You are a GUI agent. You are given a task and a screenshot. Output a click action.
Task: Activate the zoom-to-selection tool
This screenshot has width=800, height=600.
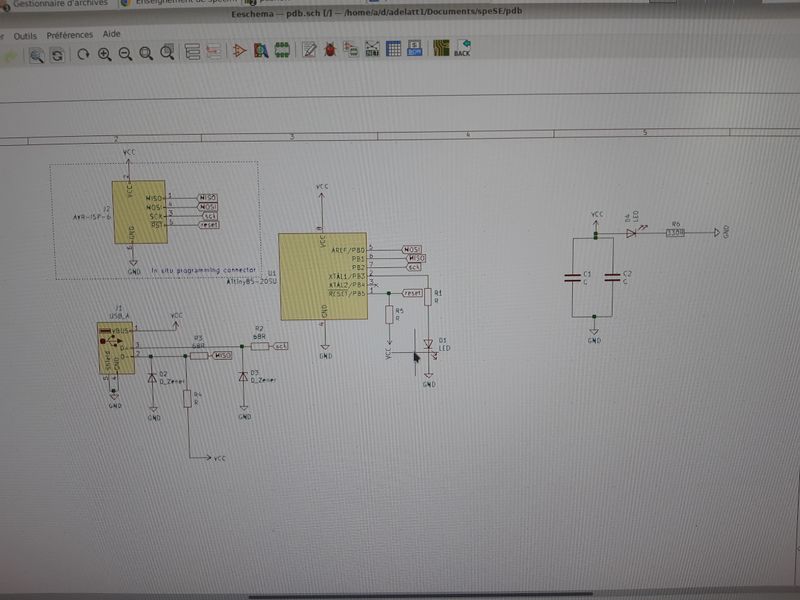coord(168,54)
